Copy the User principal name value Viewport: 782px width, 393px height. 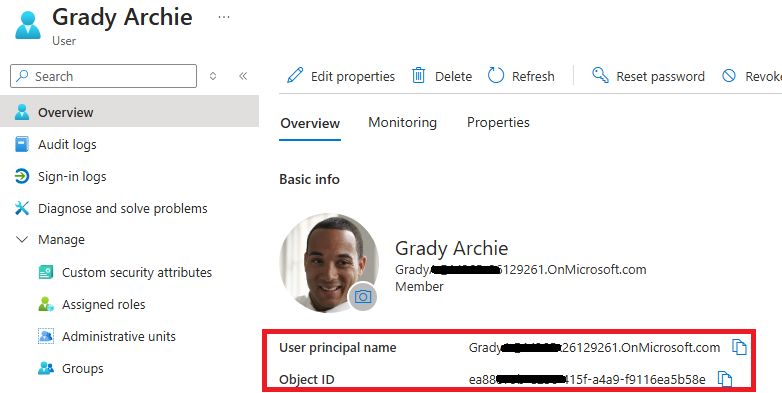[739, 347]
